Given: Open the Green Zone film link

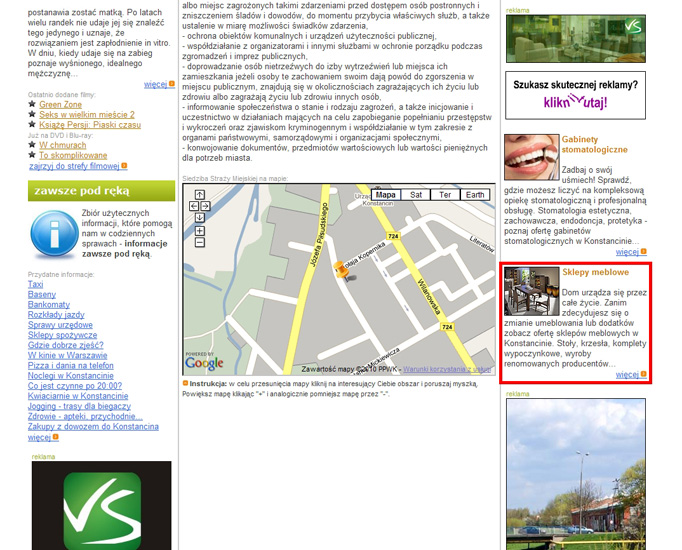Looking at the screenshot, I should coord(60,104).
